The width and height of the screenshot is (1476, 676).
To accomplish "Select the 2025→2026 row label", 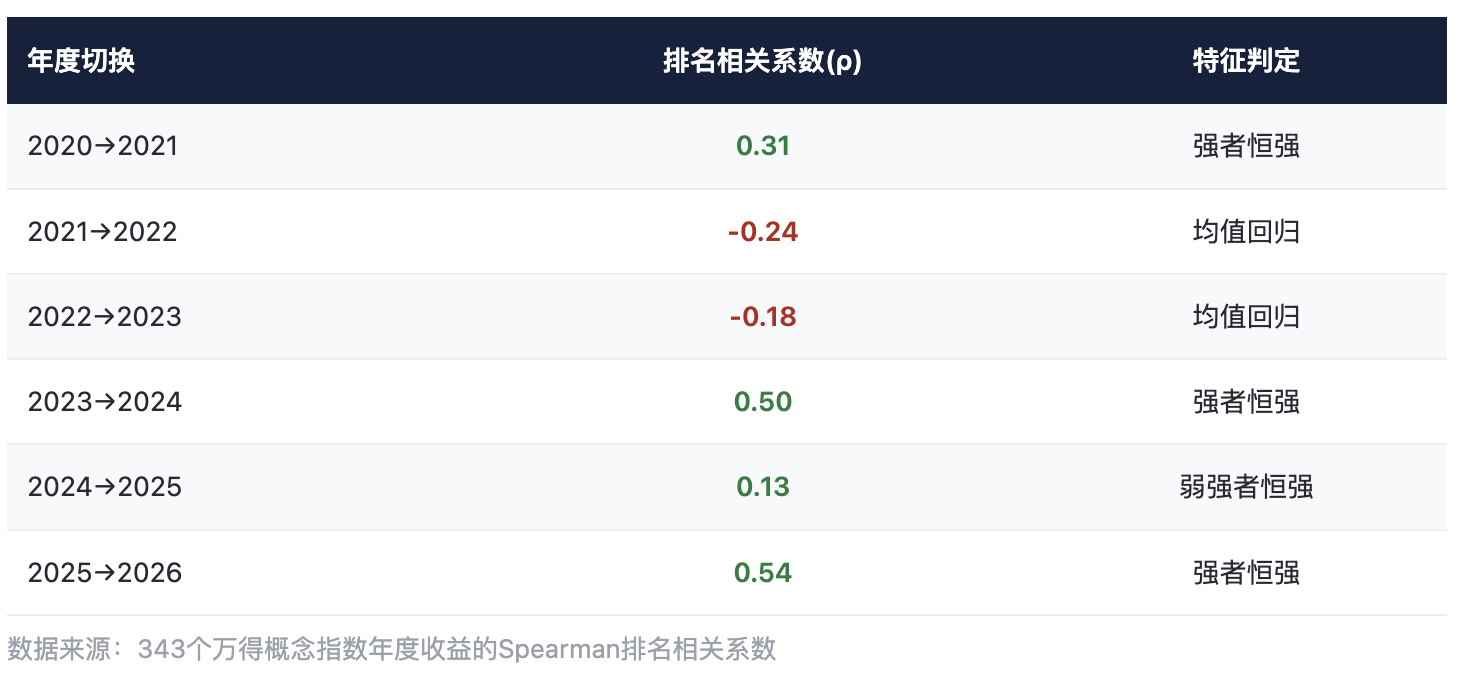I will (105, 573).
